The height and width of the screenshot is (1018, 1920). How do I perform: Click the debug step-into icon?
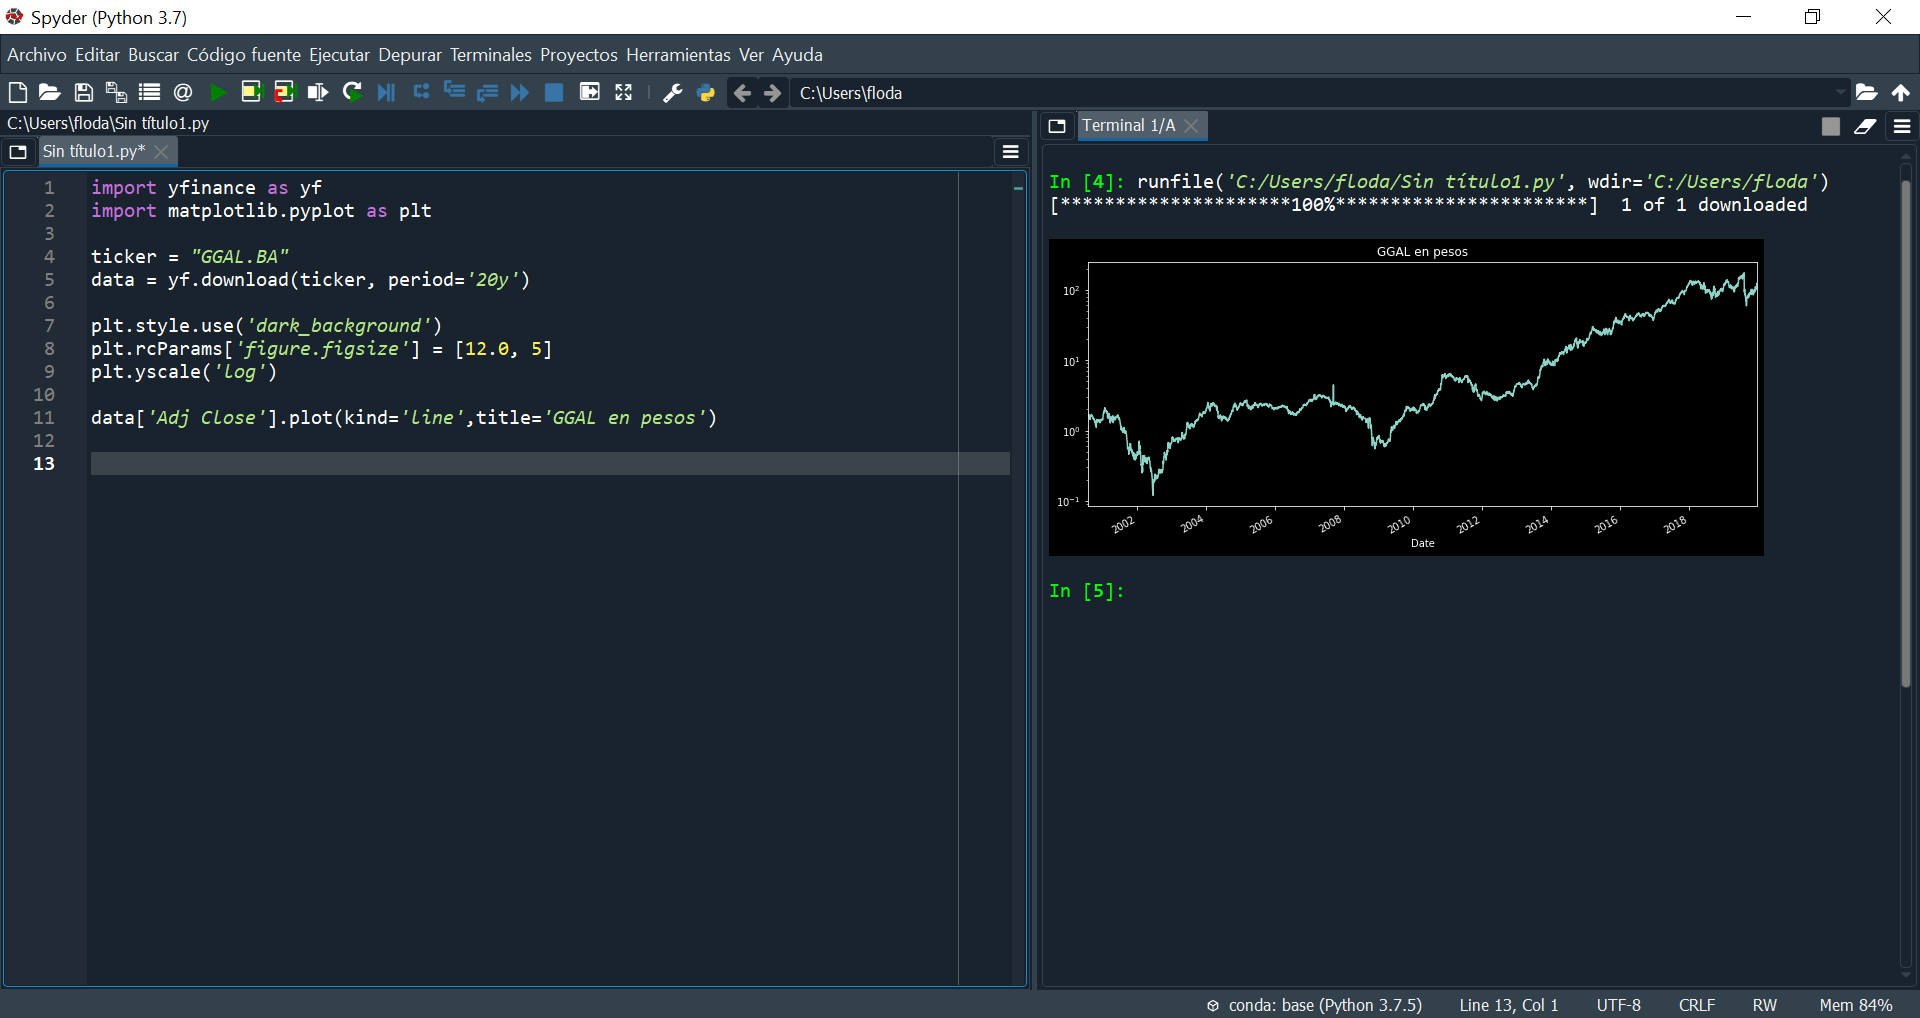[x=454, y=92]
